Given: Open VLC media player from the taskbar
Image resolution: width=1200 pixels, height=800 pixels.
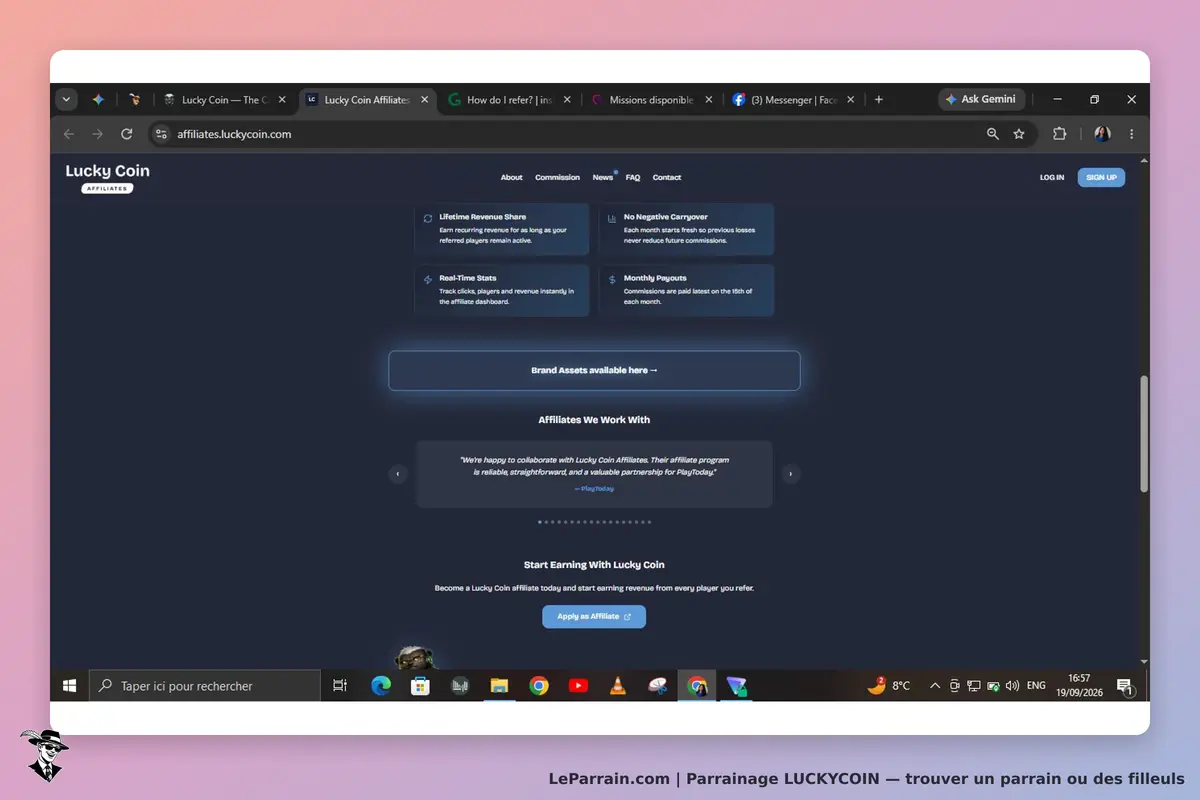Looking at the screenshot, I should click(x=618, y=686).
